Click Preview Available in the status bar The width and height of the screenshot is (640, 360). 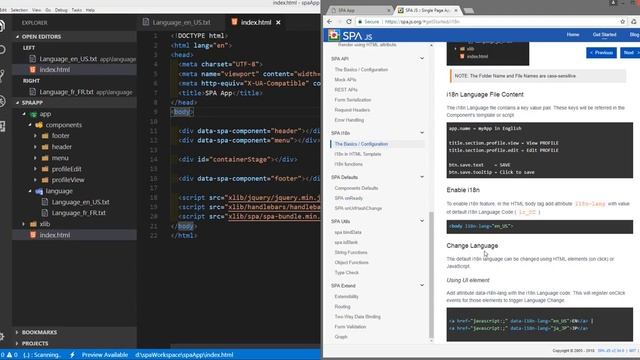point(104,355)
